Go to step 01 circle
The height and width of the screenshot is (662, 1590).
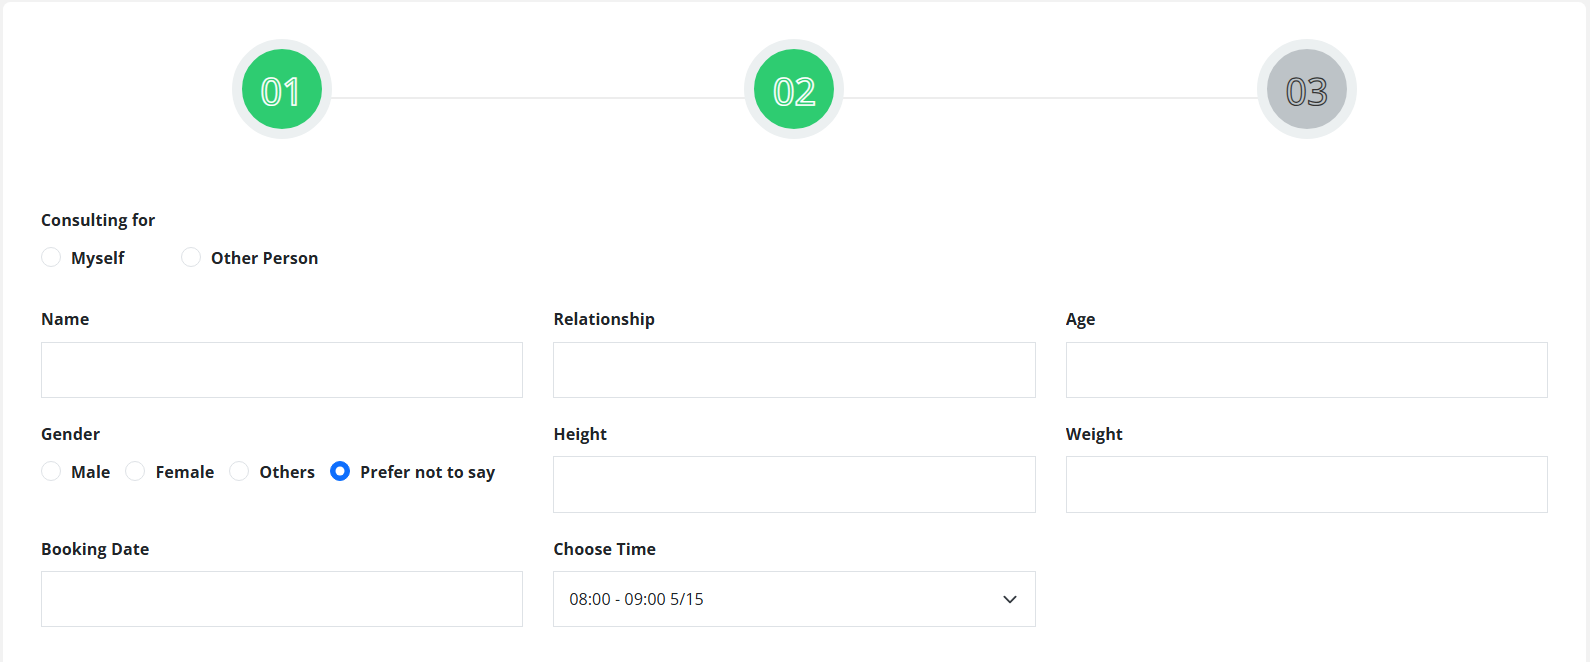[281, 90]
